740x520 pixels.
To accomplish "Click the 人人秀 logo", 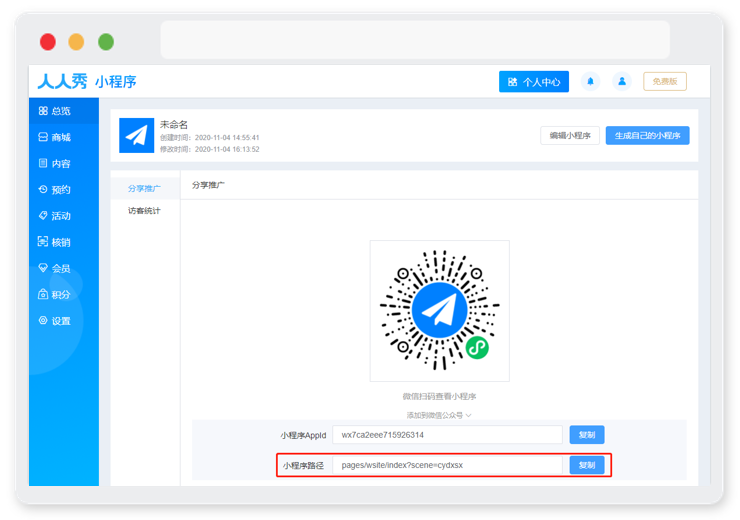I will pyautogui.click(x=62, y=81).
